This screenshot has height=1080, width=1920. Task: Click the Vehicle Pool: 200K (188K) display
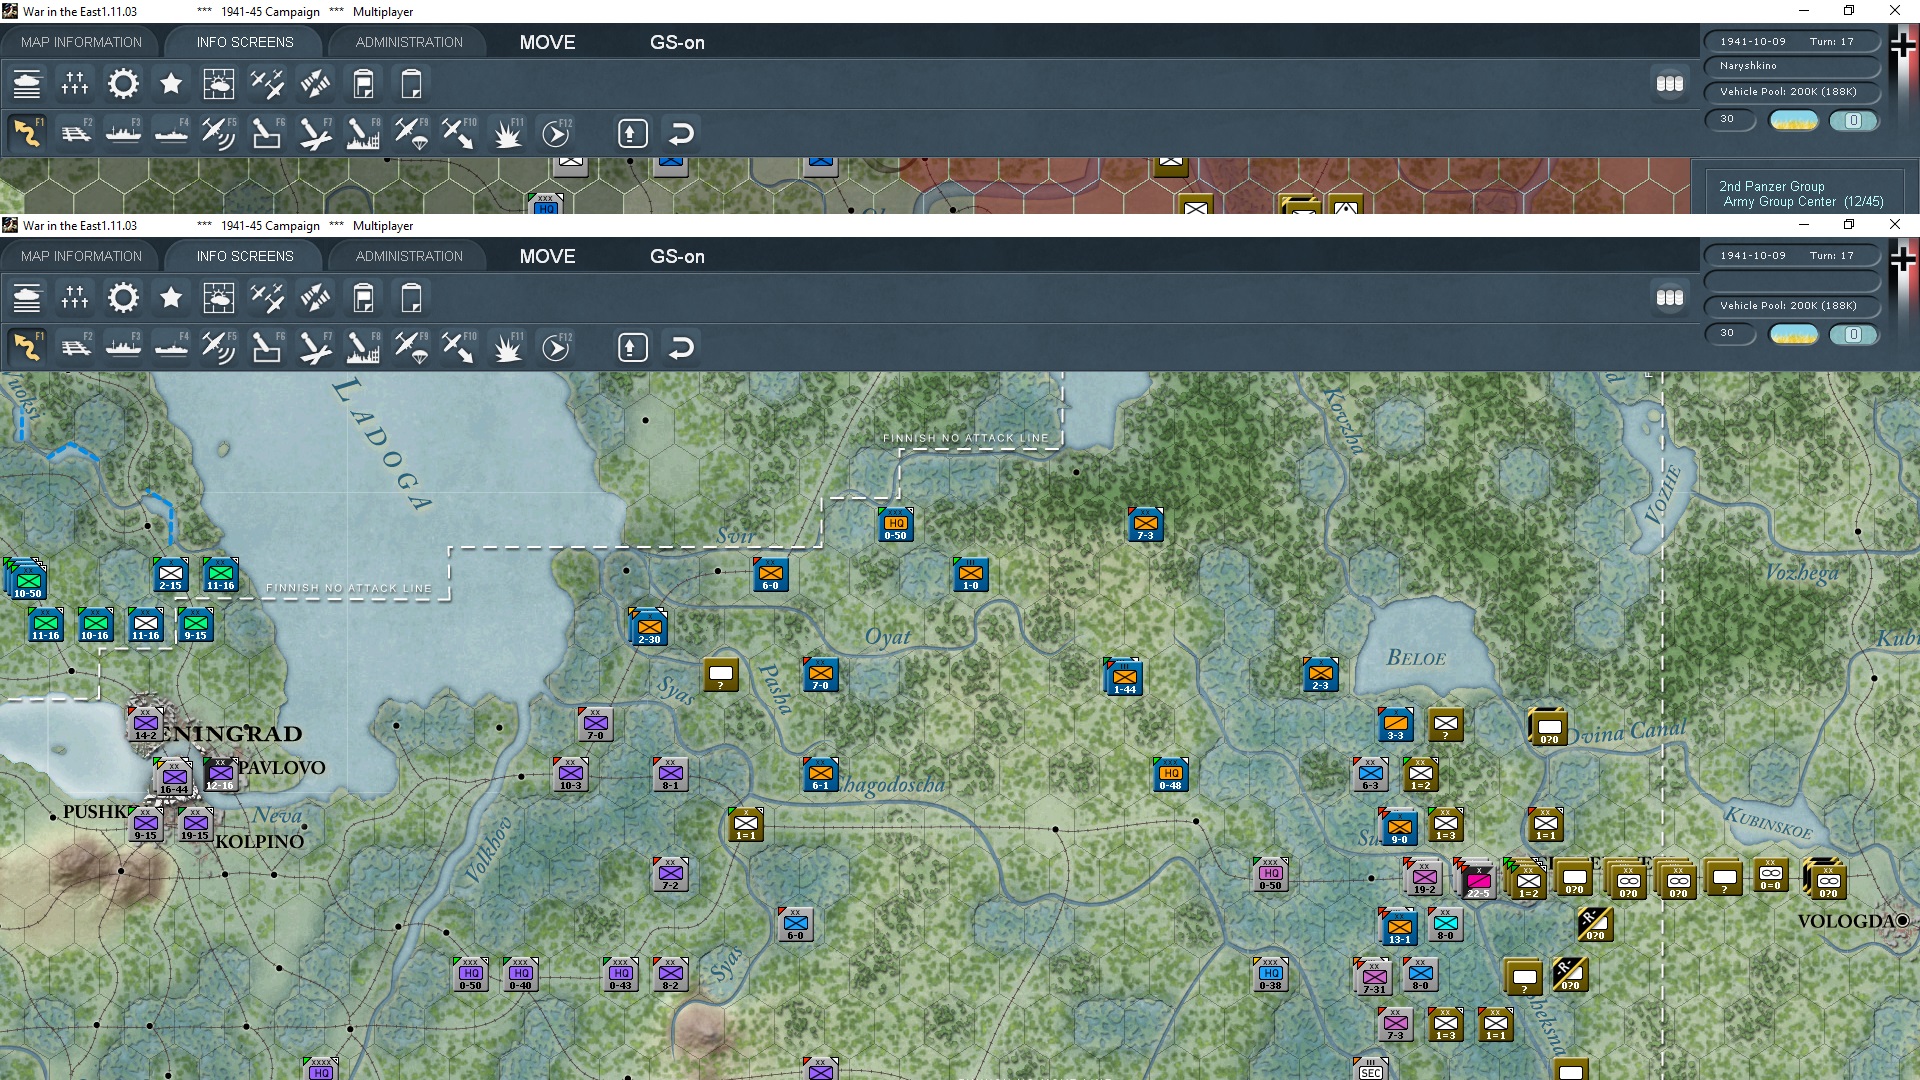(1792, 306)
